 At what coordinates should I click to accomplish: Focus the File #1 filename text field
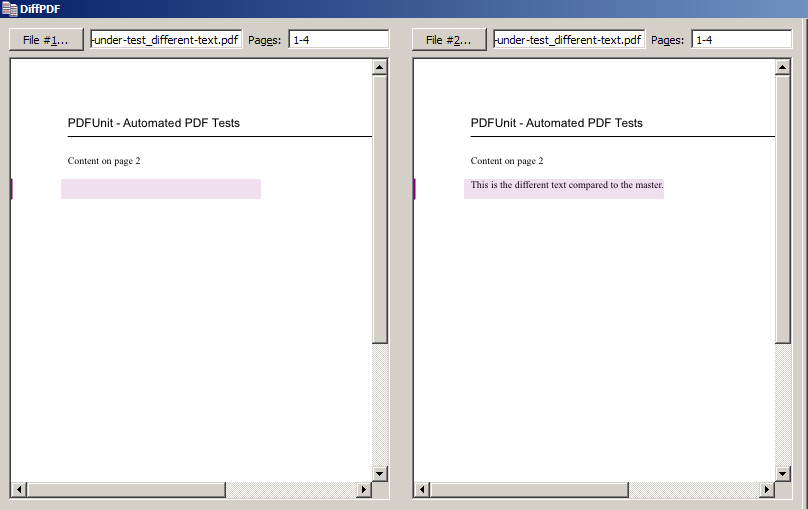[165, 40]
